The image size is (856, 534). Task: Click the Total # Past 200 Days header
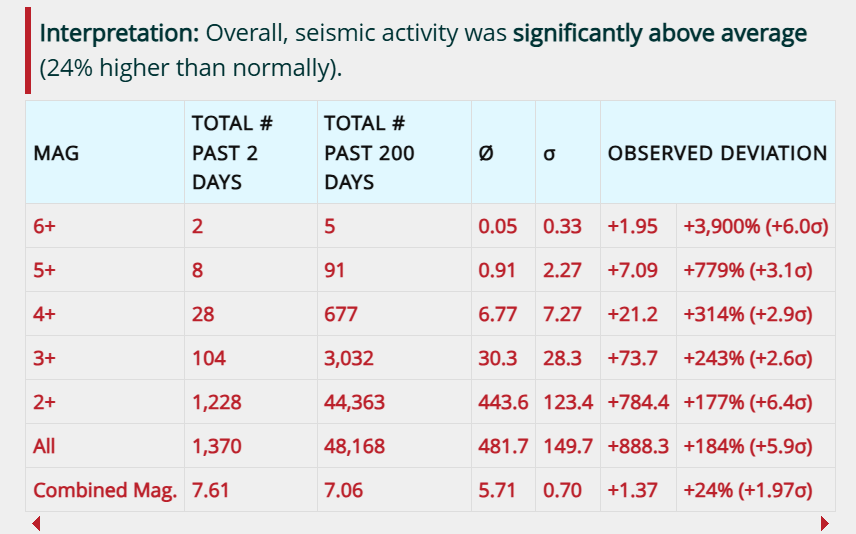370,153
